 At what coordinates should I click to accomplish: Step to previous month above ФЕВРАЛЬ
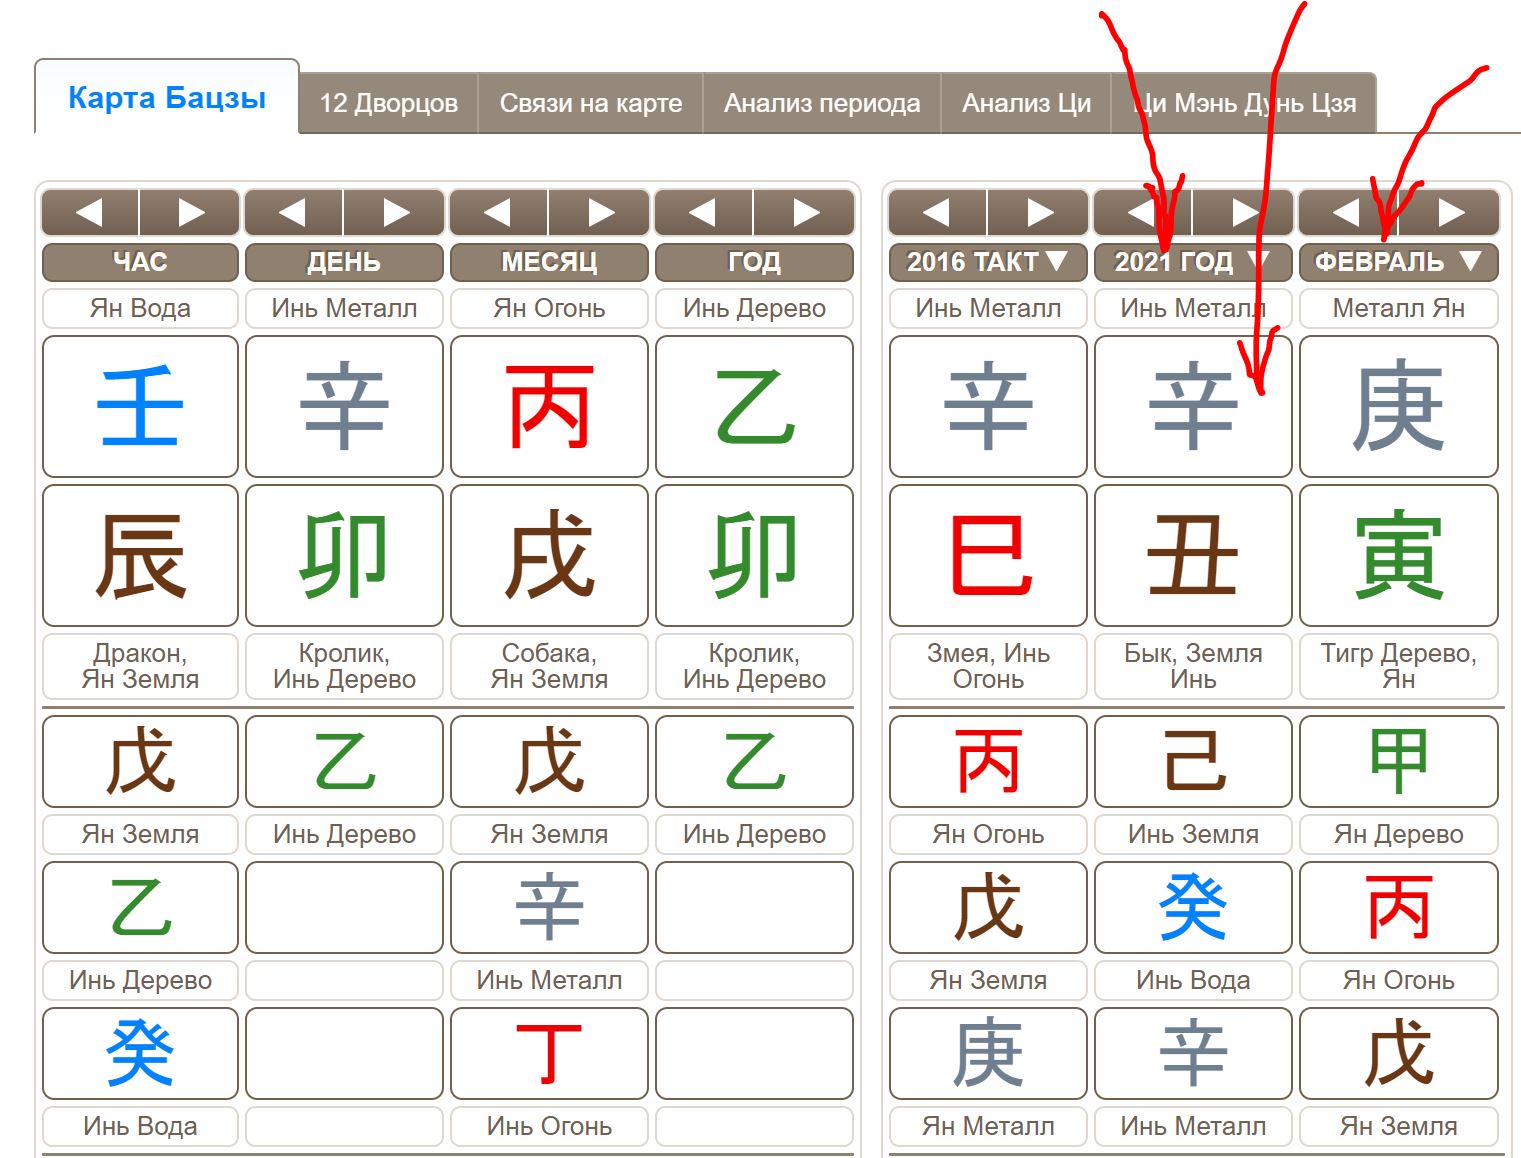pos(1346,212)
